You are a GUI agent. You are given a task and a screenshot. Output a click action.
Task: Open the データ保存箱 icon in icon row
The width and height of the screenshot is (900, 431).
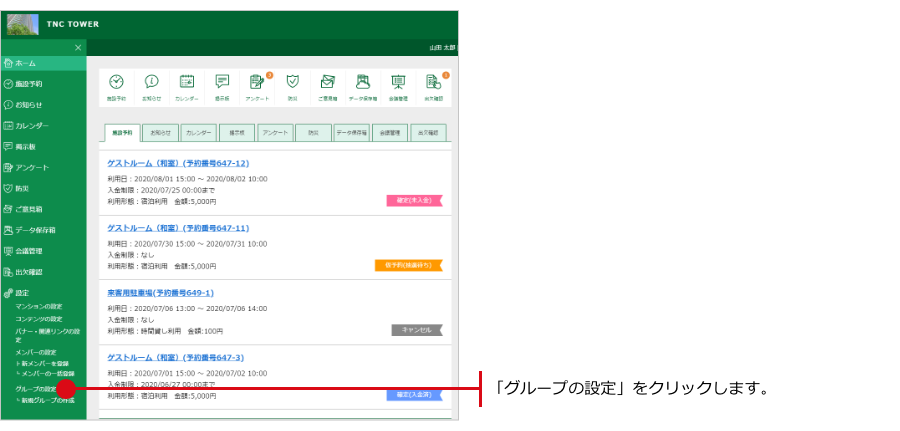click(x=363, y=84)
